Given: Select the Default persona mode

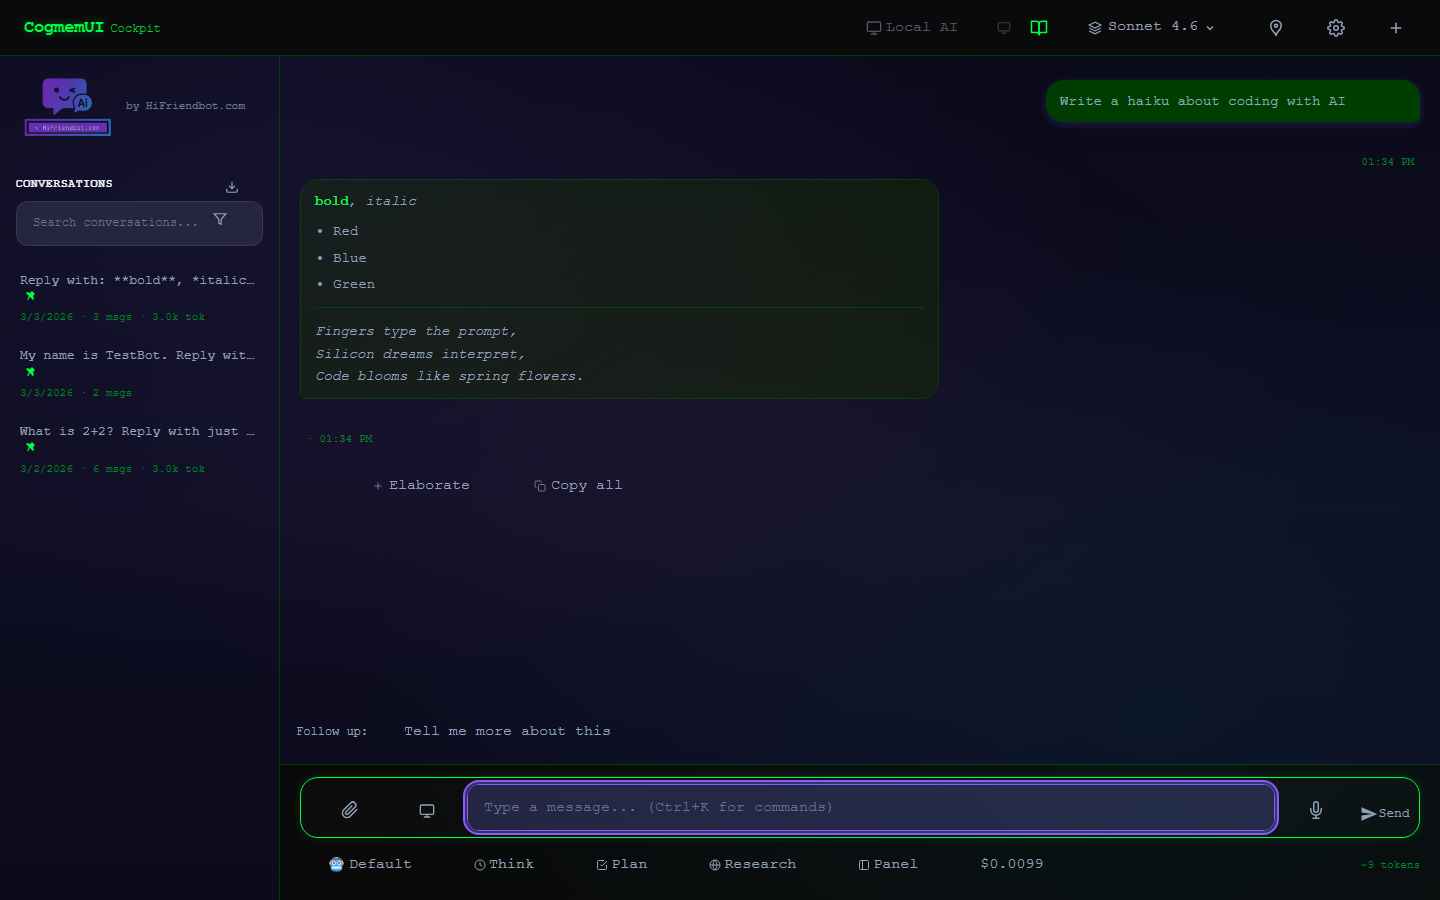Looking at the screenshot, I should [370, 864].
